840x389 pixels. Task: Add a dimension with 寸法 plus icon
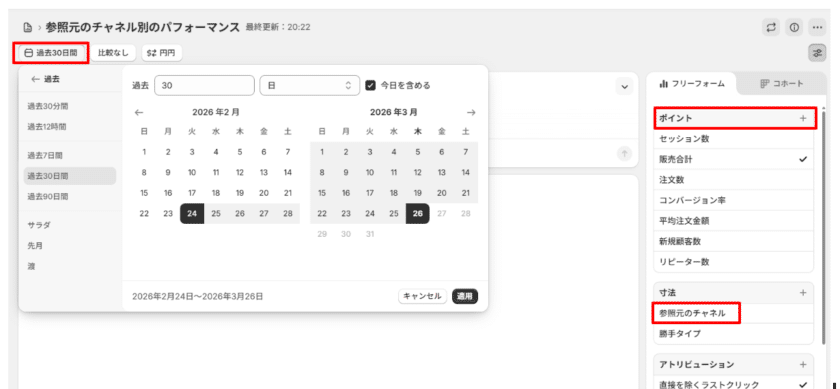tap(803, 293)
